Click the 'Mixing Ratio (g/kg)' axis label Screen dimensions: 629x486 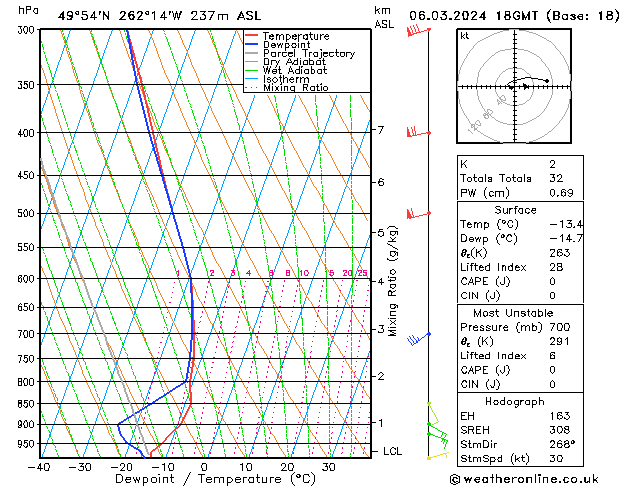coord(393,281)
